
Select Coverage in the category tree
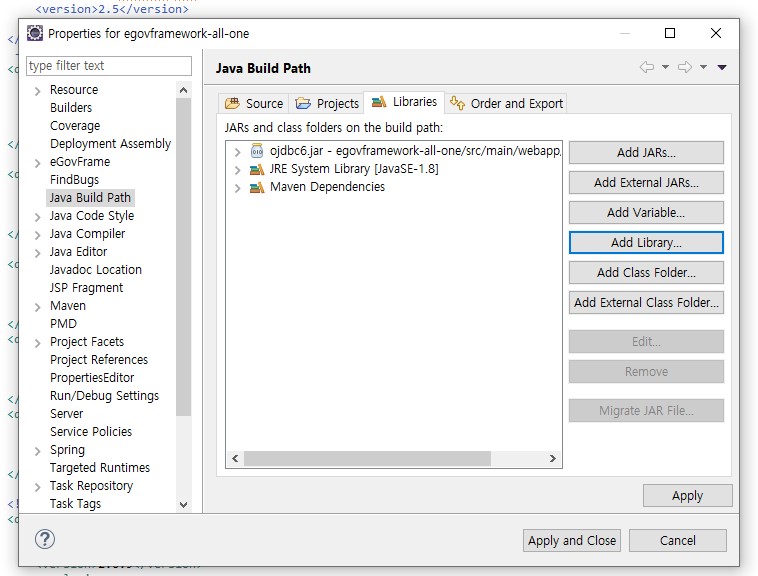click(75, 126)
